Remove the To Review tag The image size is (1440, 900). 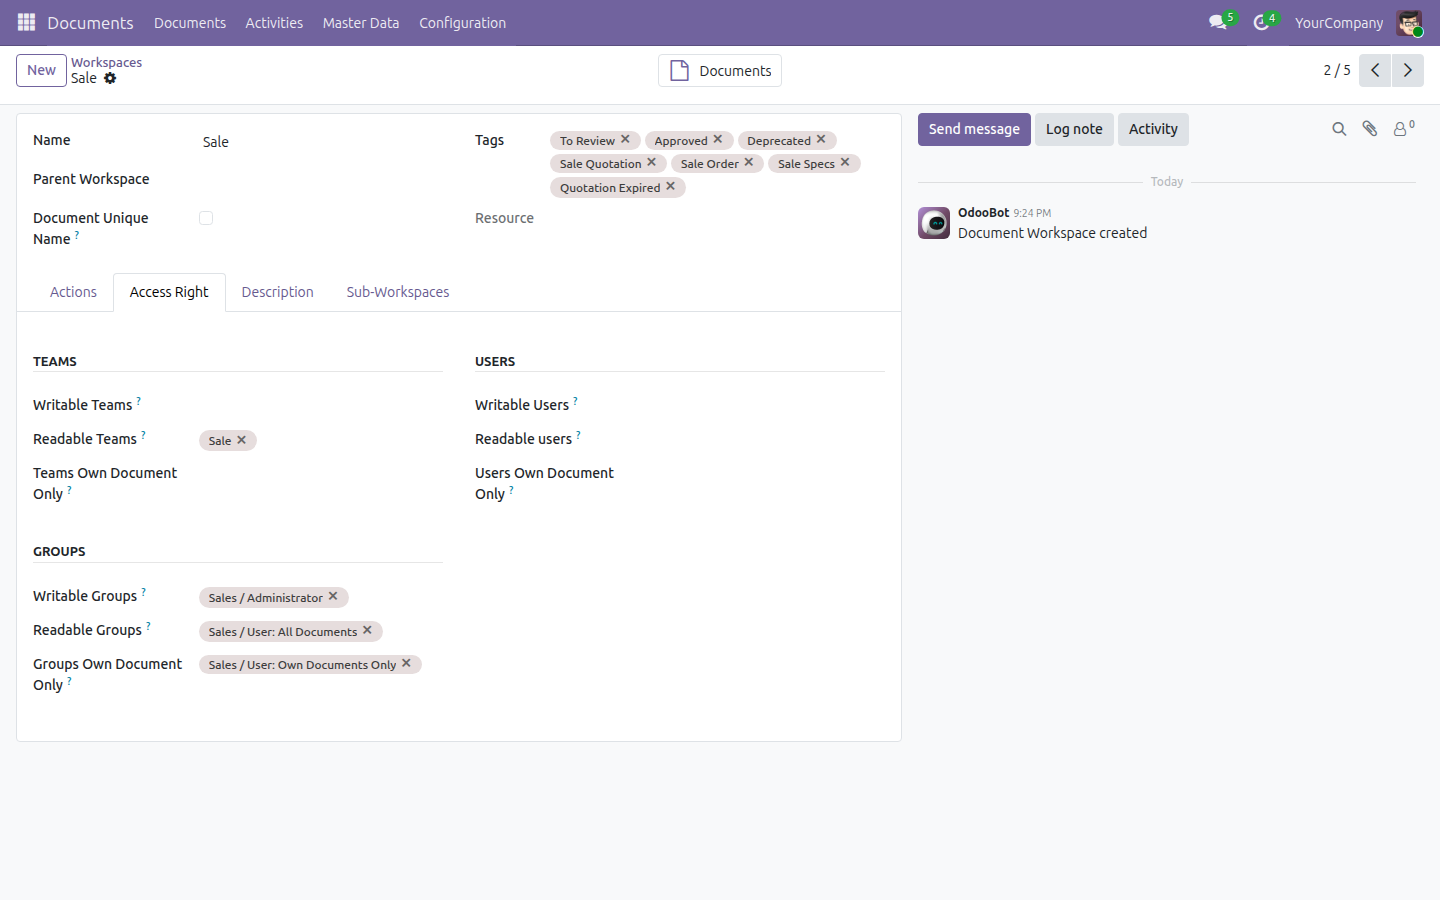tap(625, 140)
